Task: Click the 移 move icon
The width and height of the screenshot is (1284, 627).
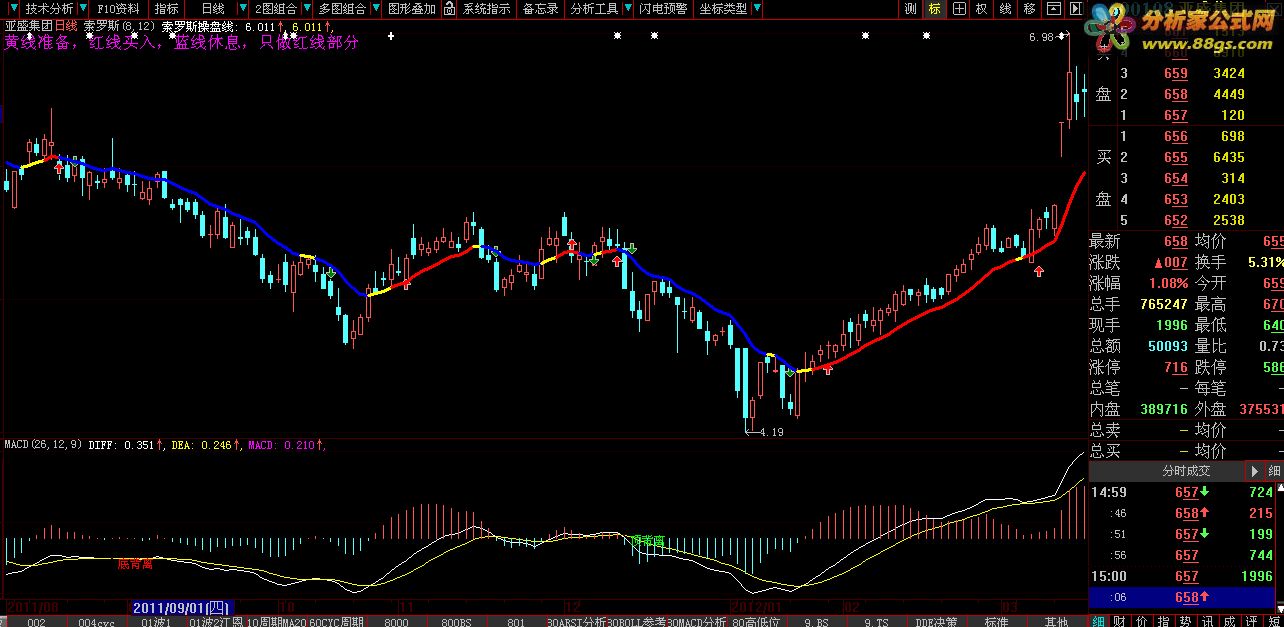Action: coord(1030,9)
